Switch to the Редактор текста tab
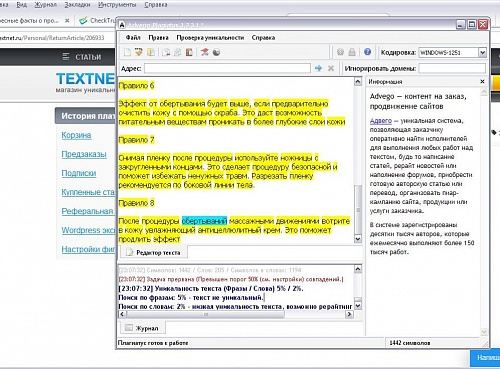Screen dimensions: 500x369 (x=153, y=252)
